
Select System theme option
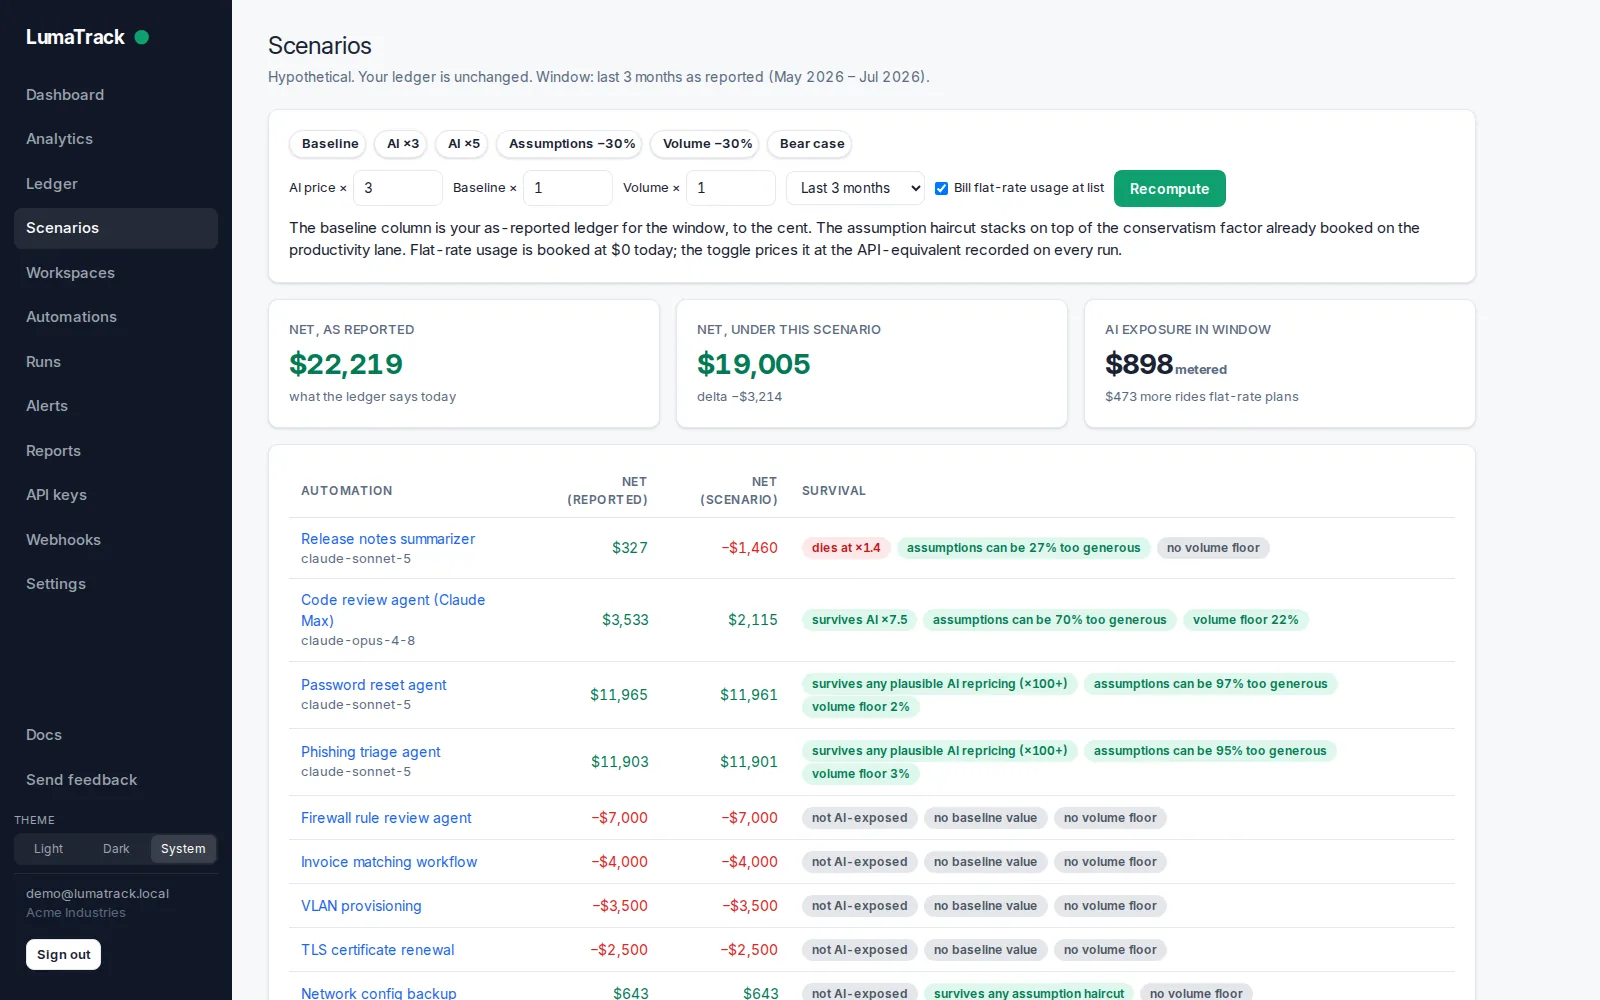pos(183,849)
